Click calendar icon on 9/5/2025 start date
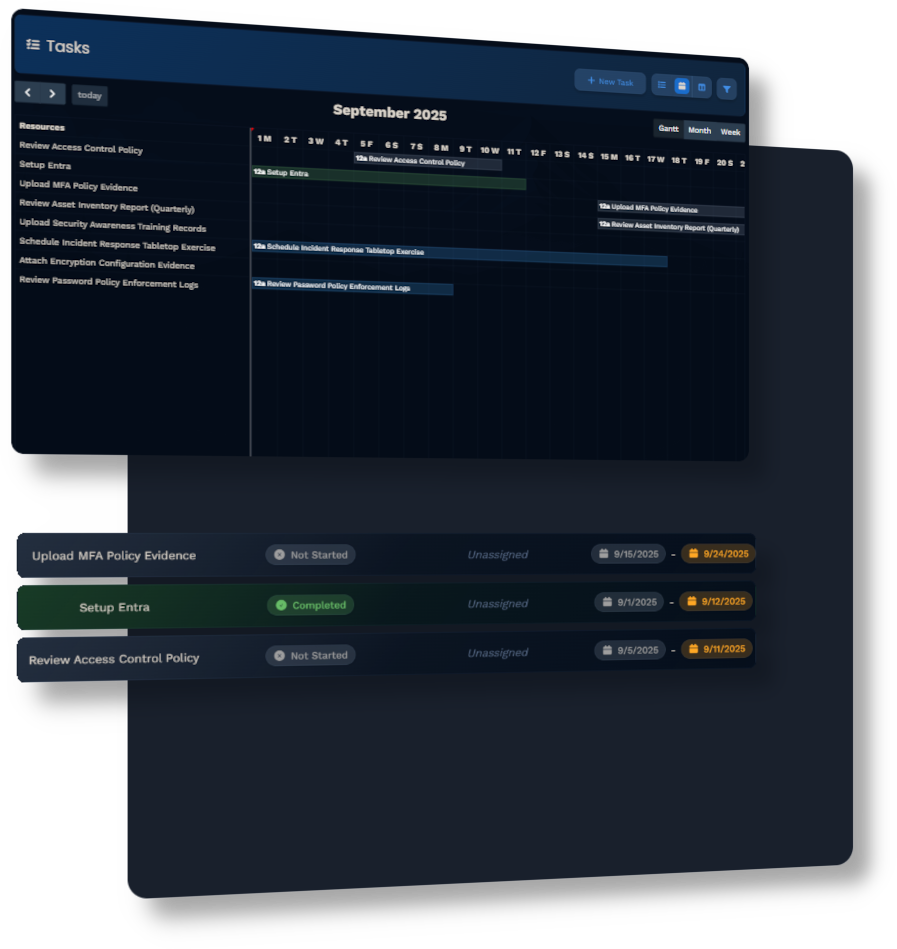This screenshot has width=897, height=949. point(606,649)
